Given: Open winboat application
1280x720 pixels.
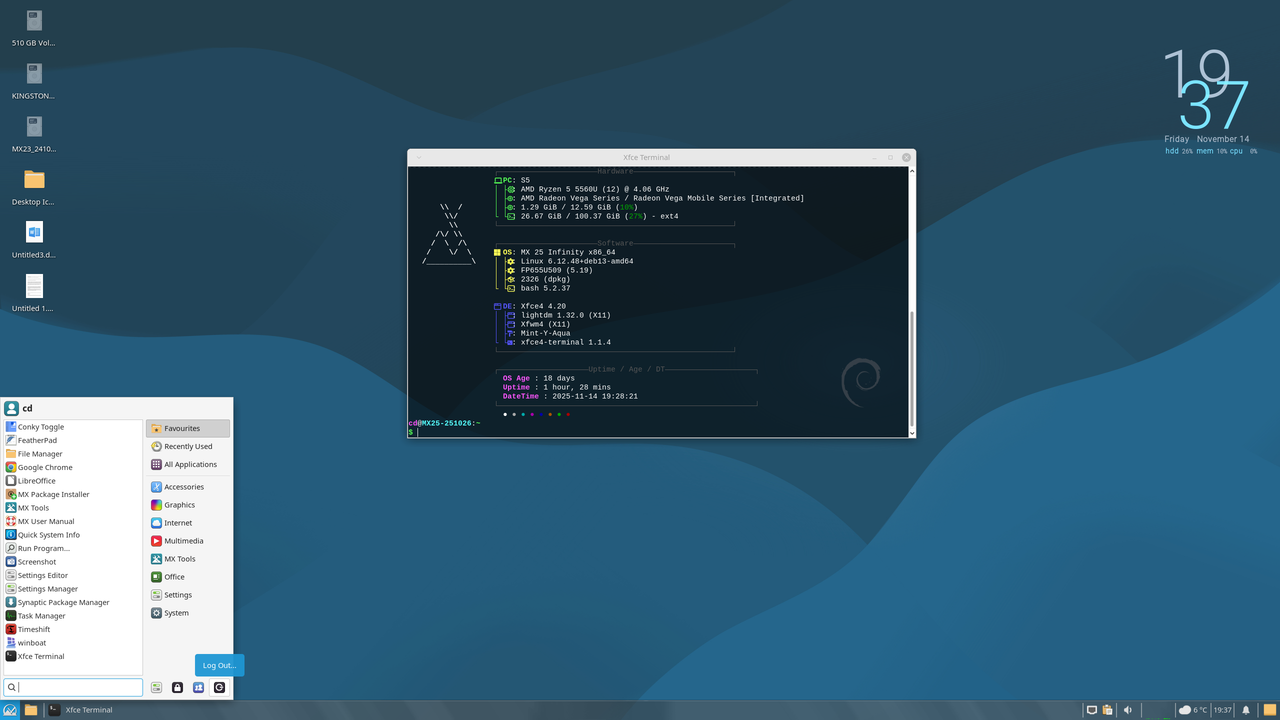Looking at the screenshot, I should 73,643.
